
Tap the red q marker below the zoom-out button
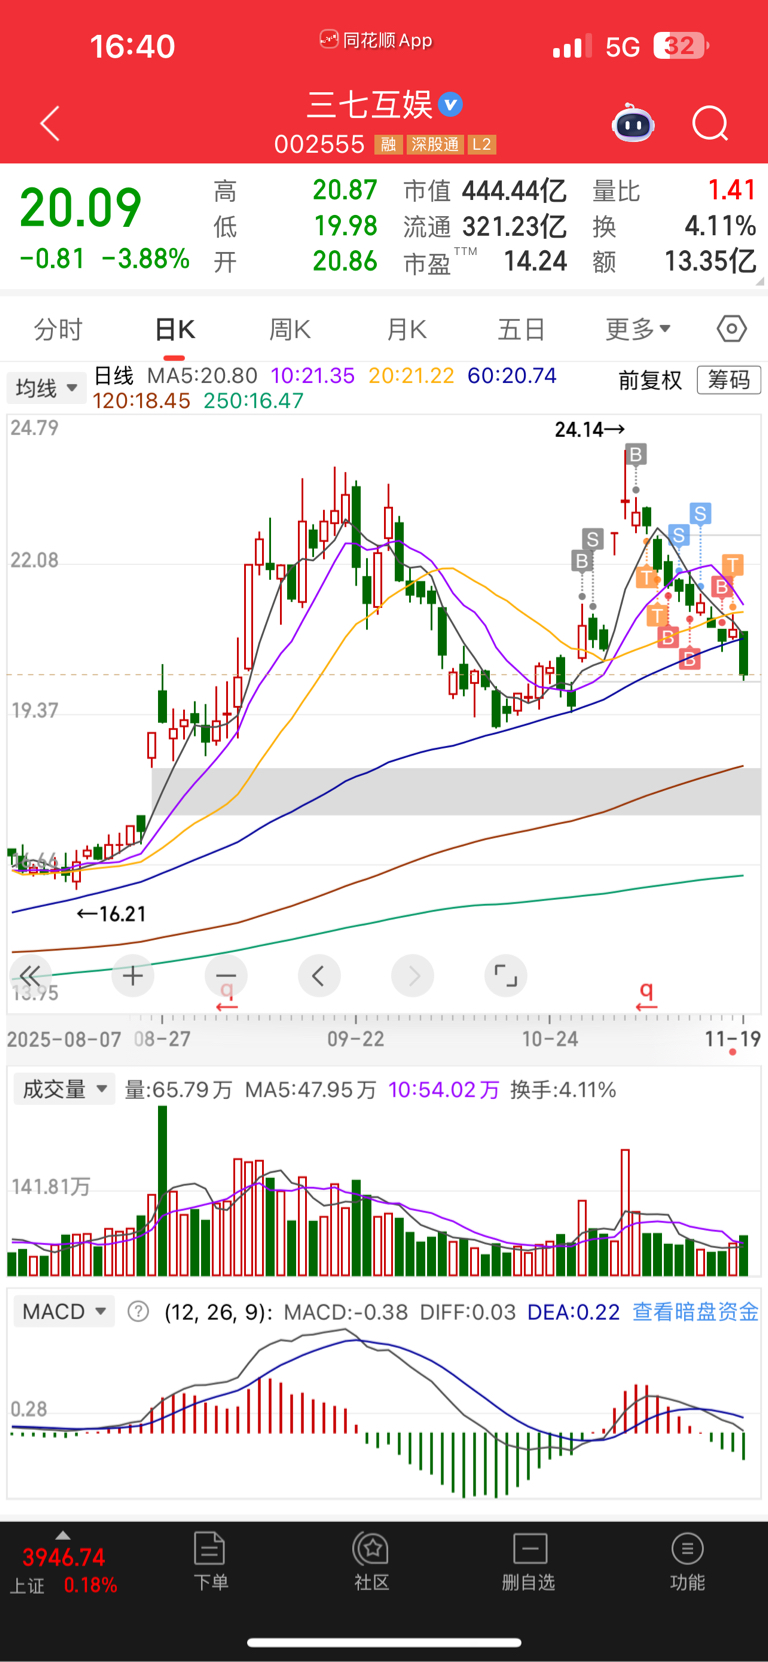point(227,994)
